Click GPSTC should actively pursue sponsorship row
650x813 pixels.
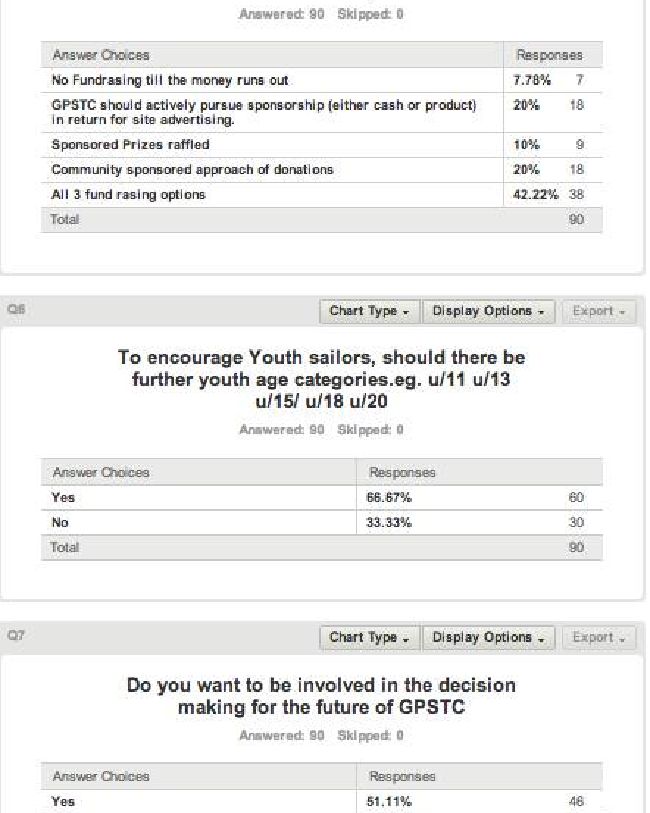click(321, 113)
